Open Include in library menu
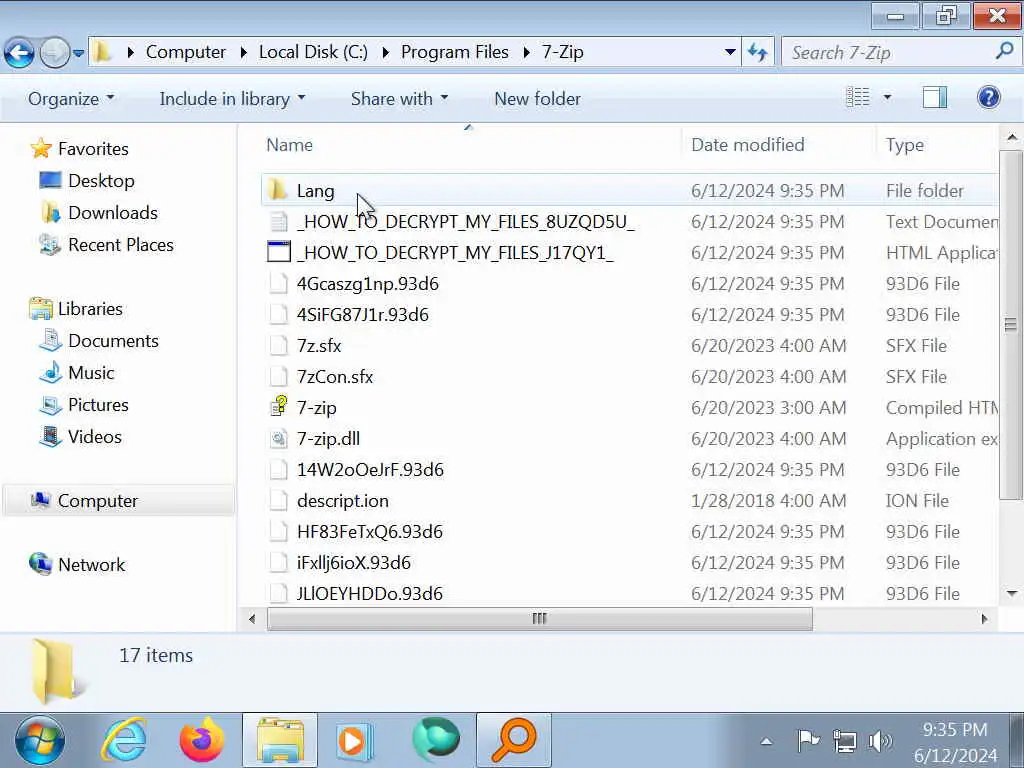Image resolution: width=1024 pixels, height=768 pixels. 232,99
